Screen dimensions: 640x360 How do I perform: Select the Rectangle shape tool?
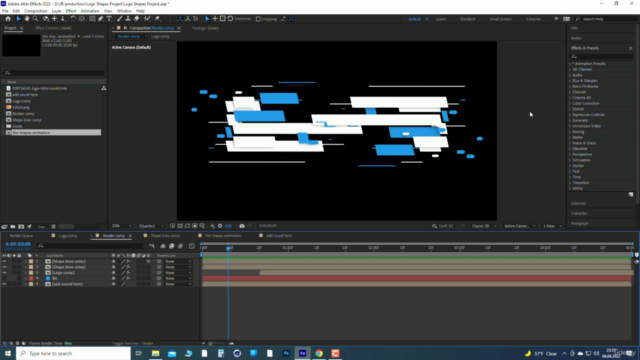tap(92, 19)
